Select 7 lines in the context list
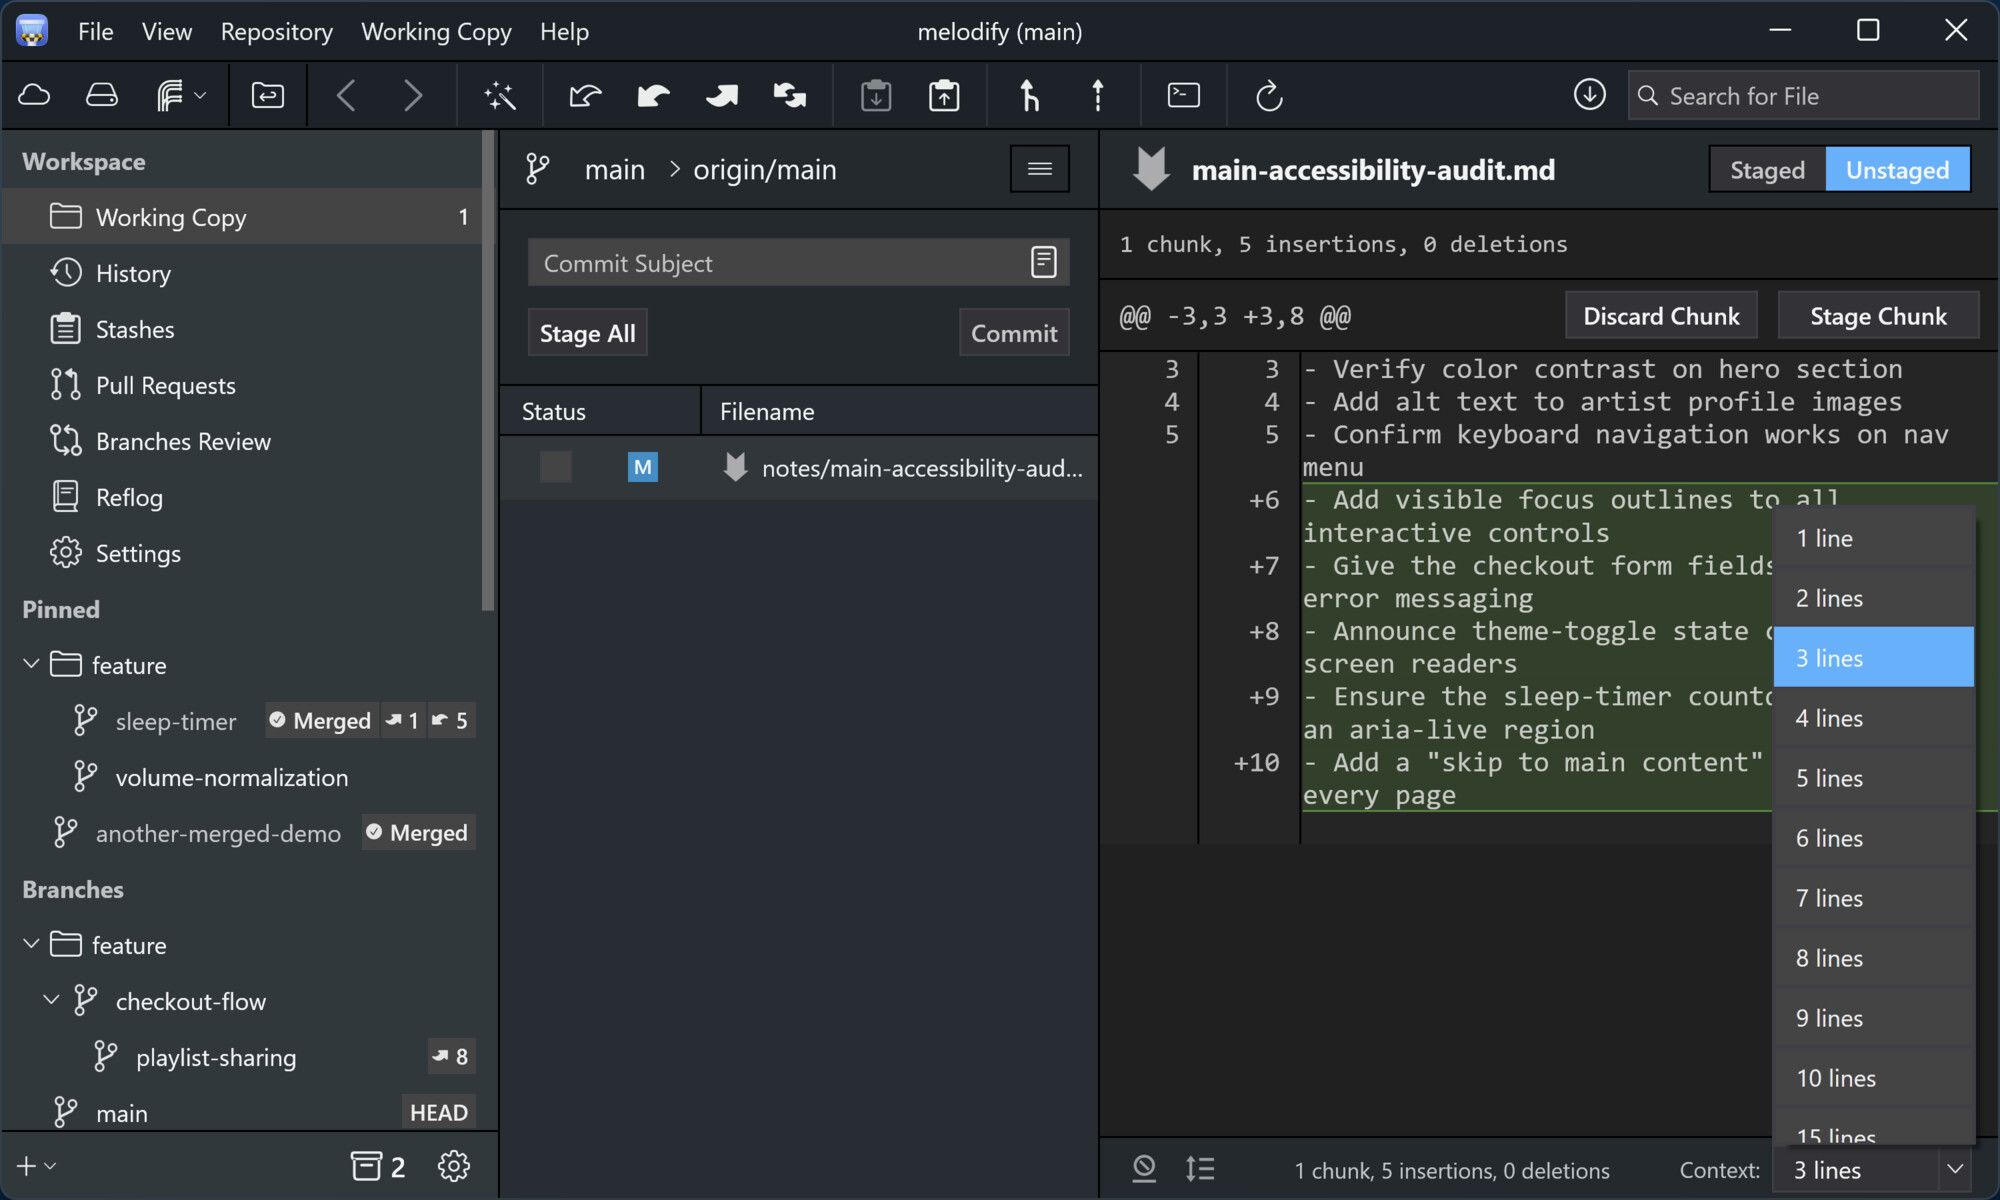Viewport: 2000px width, 1200px height. click(1873, 898)
